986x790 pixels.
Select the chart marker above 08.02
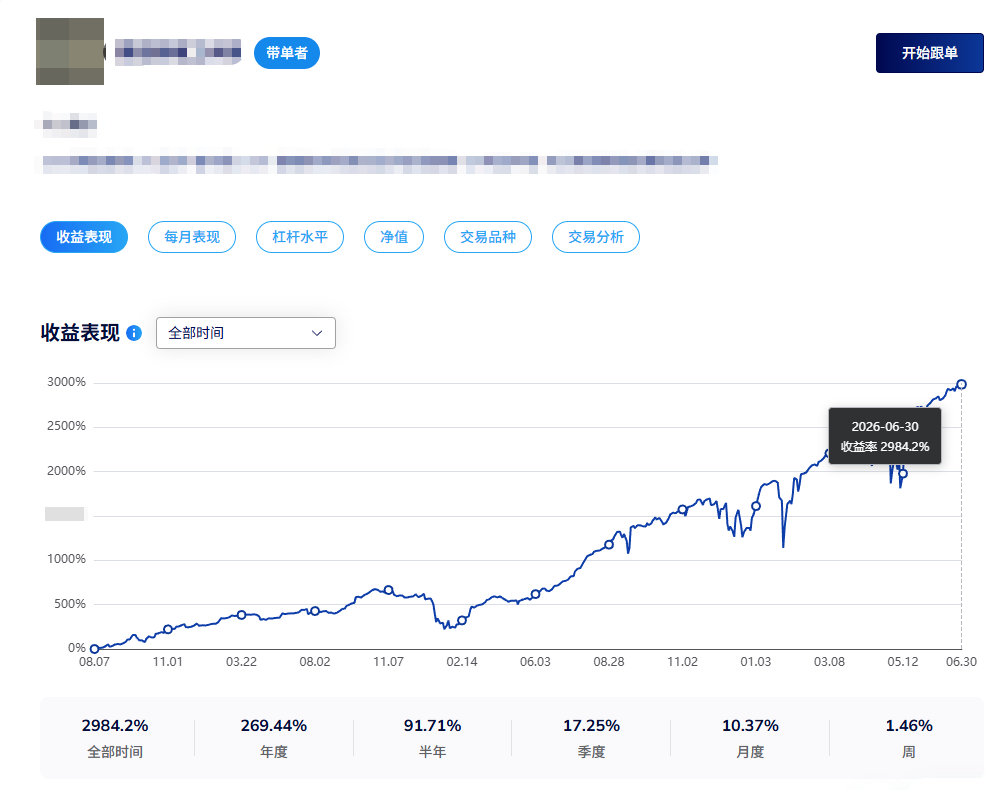coord(315,611)
